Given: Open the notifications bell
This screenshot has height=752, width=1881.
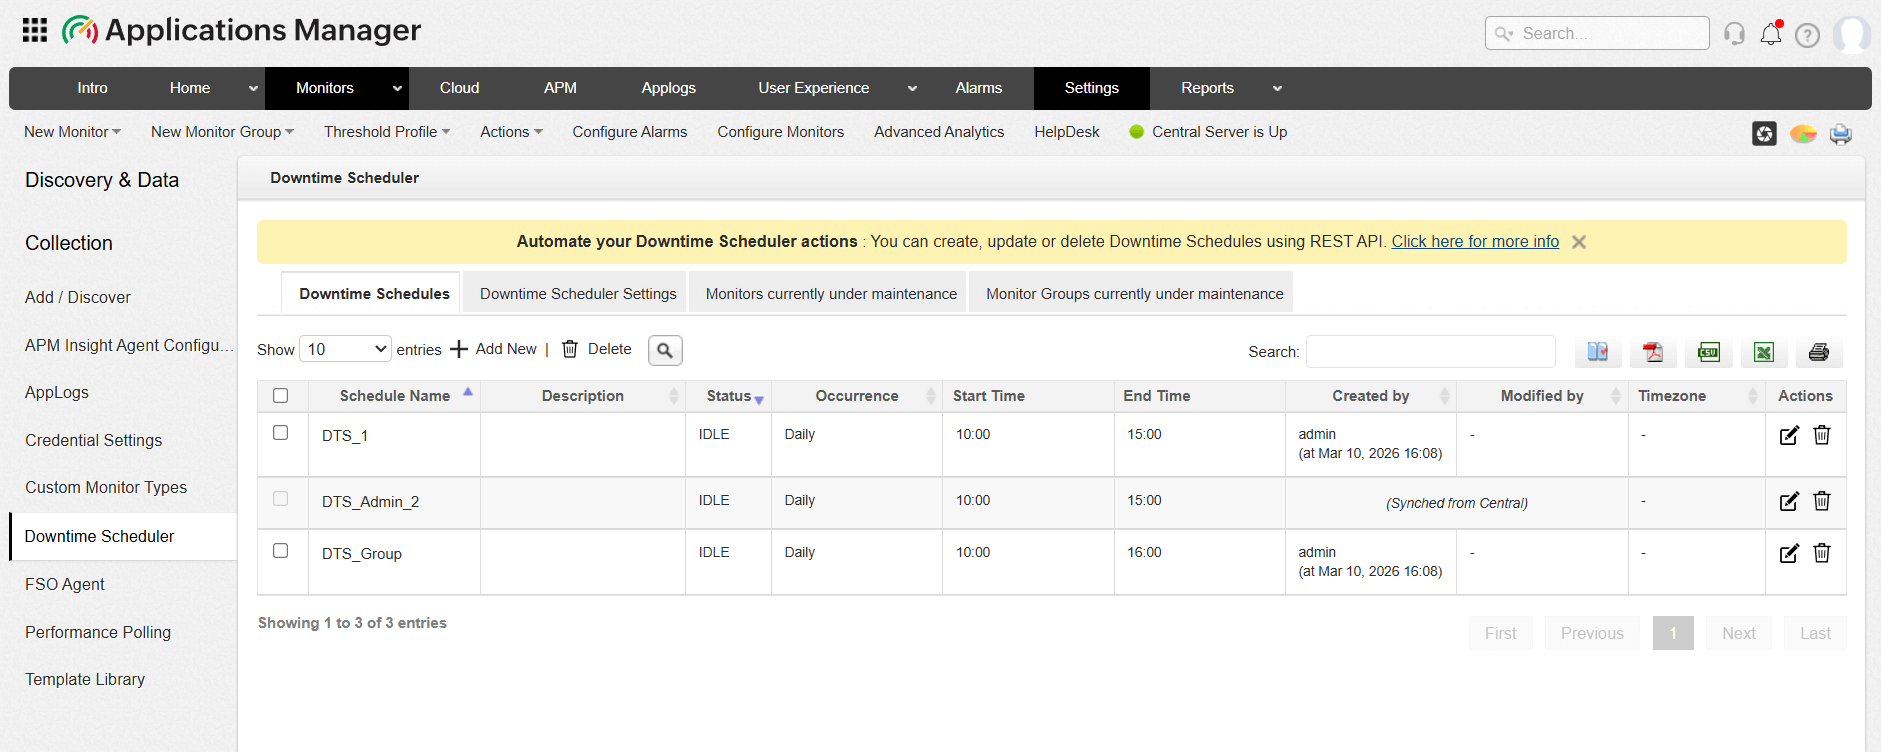Looking at the screenshot, I should (1771, 34).
